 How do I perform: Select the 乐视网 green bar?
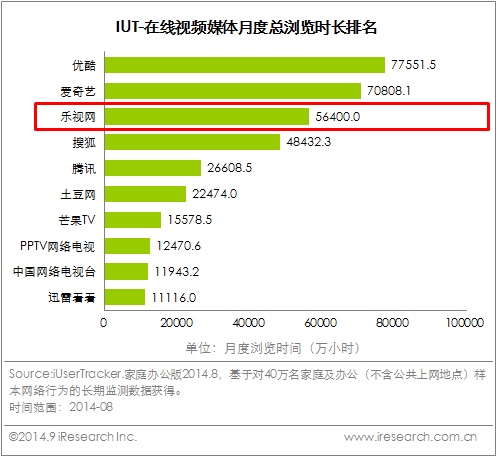207,117
